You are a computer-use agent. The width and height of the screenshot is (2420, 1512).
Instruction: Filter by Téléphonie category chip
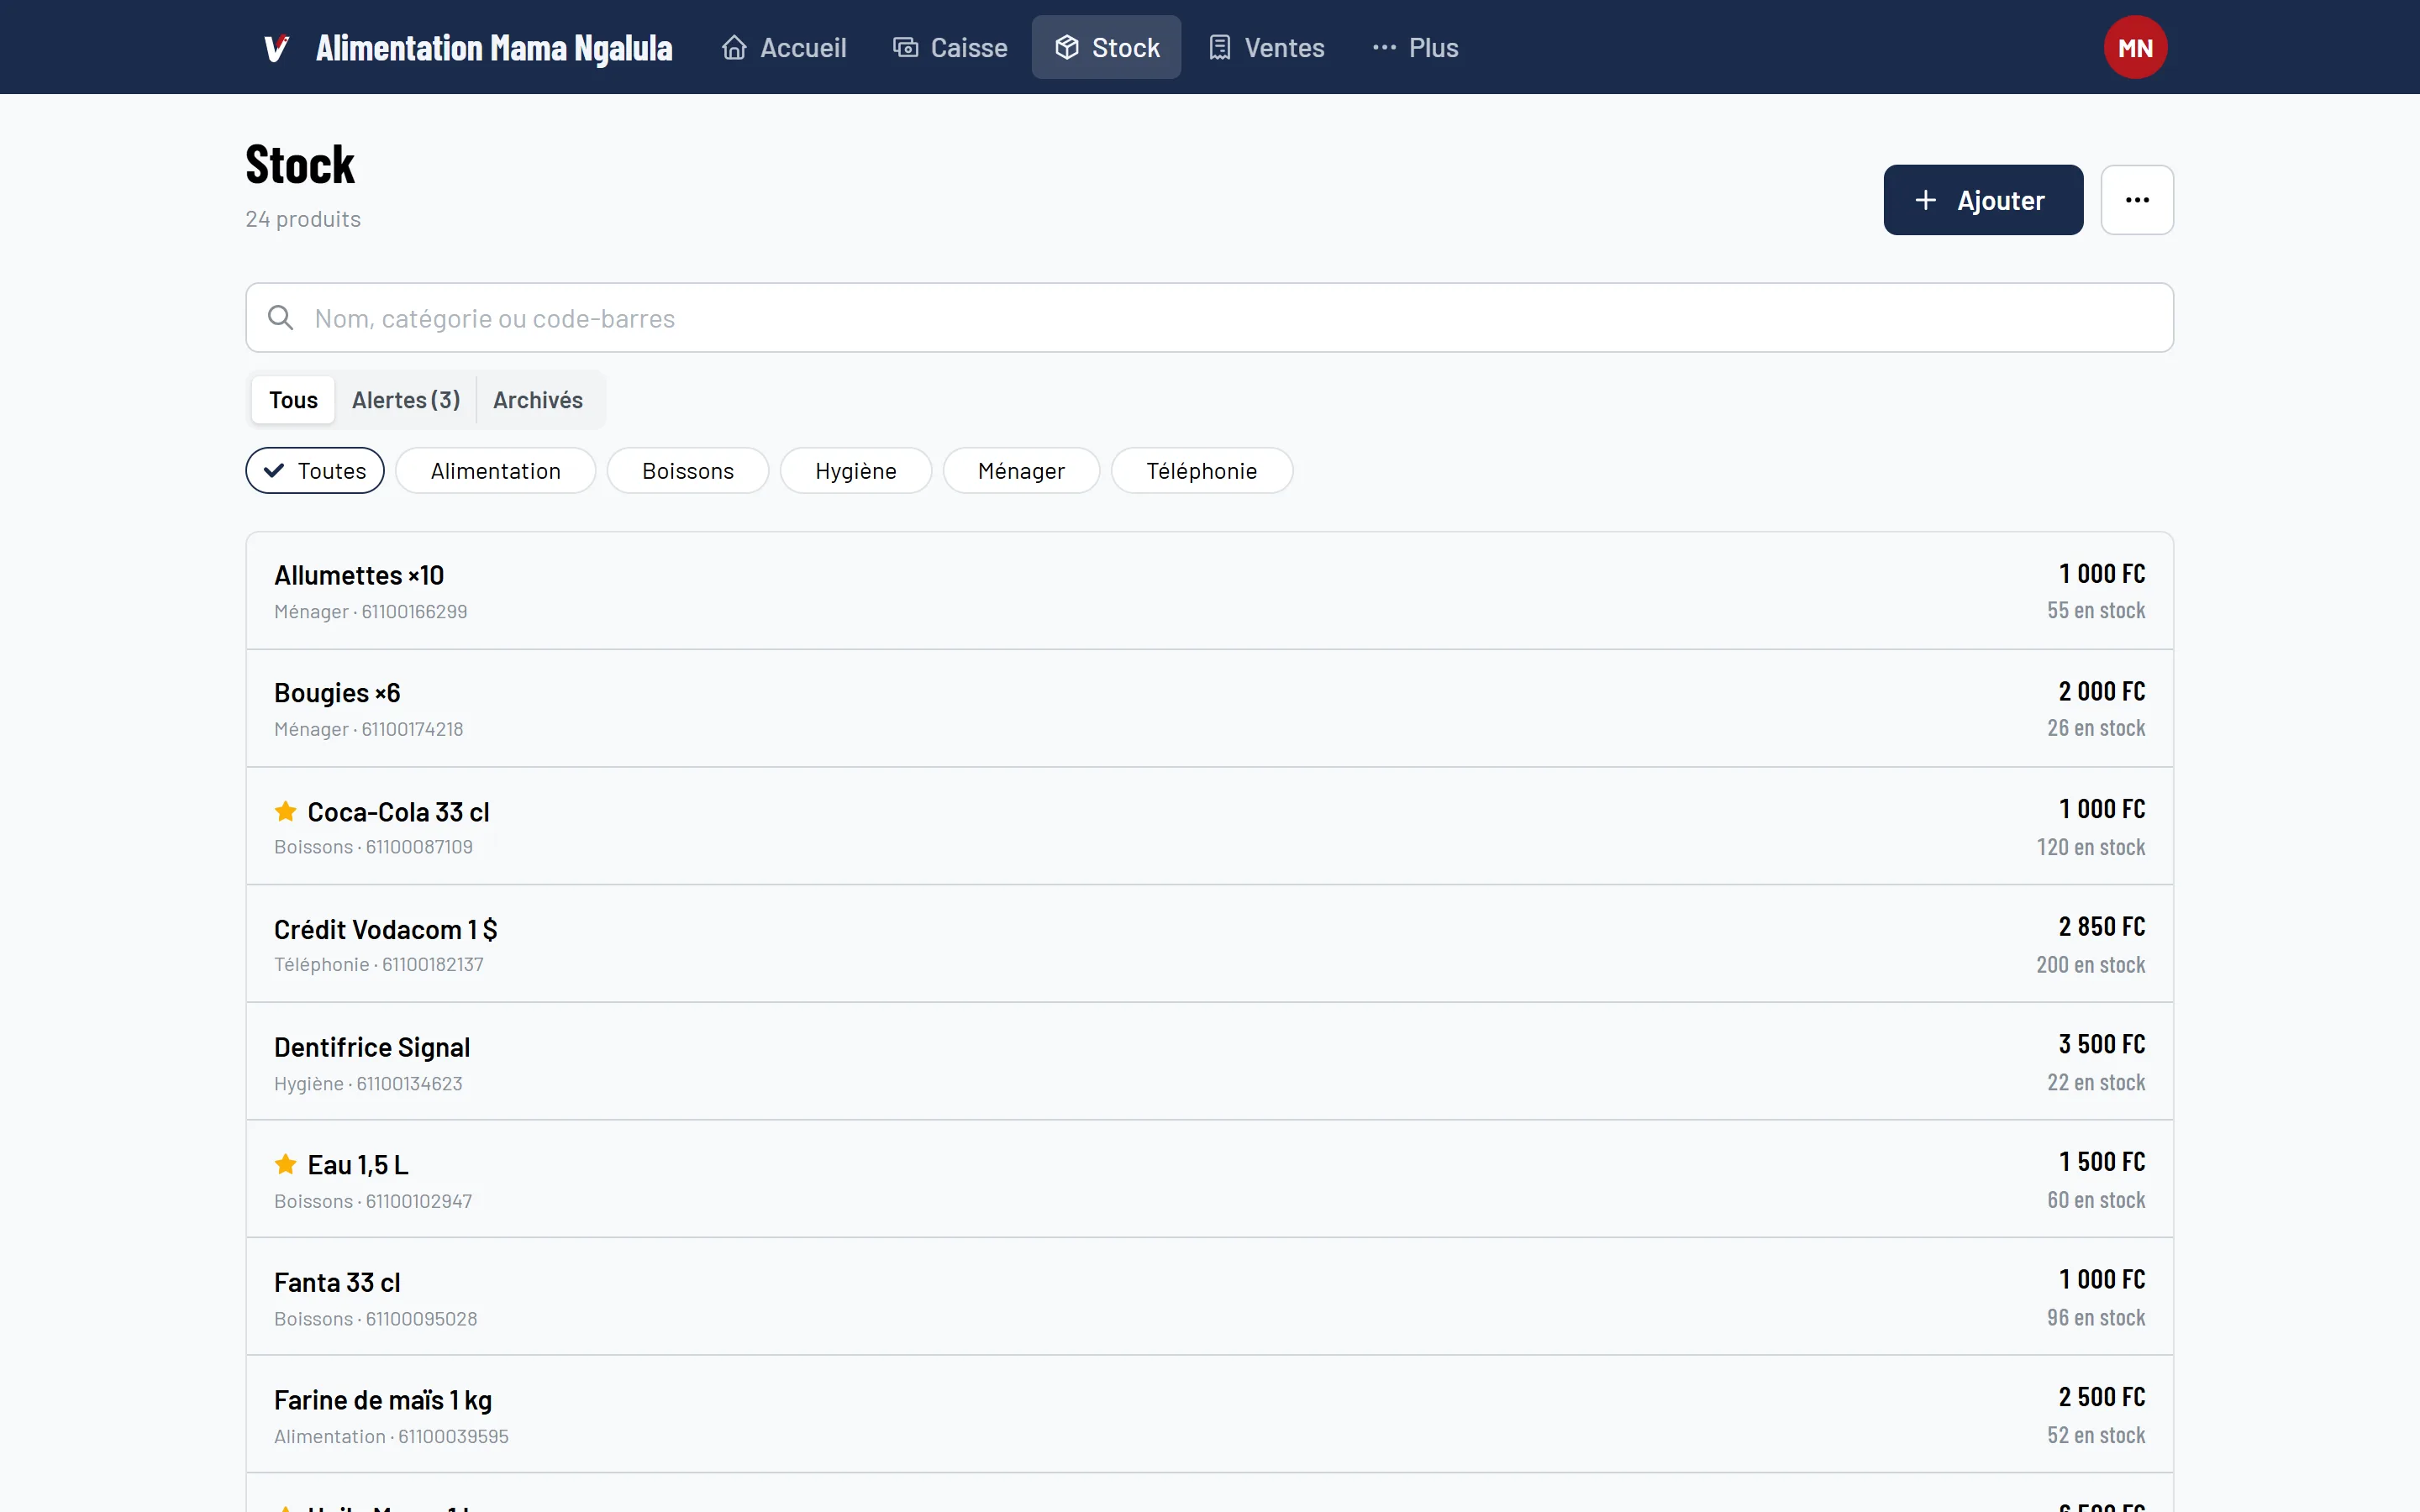(x=1202, y=471)
